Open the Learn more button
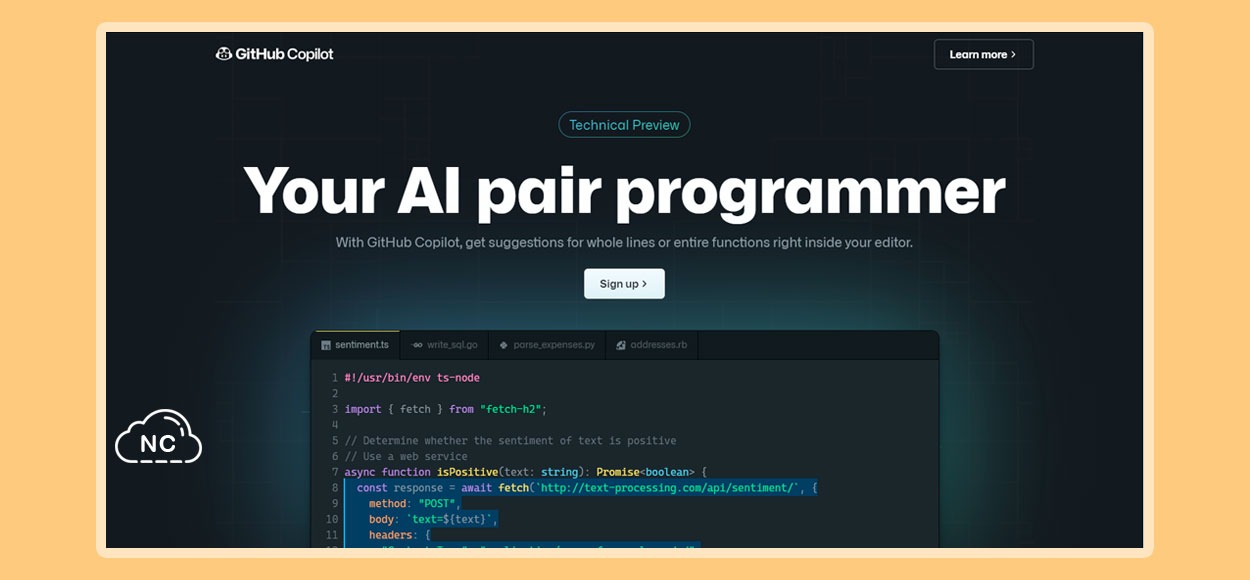The image size is (1250, 580). tap(983, 54)
